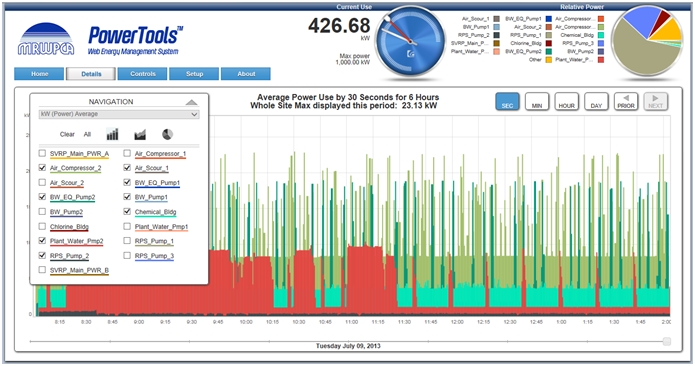This screenshot has height=366, width=695.
Task: Uncheck the Air_Compressor_2 checkbox
Action: coord(42,168)
